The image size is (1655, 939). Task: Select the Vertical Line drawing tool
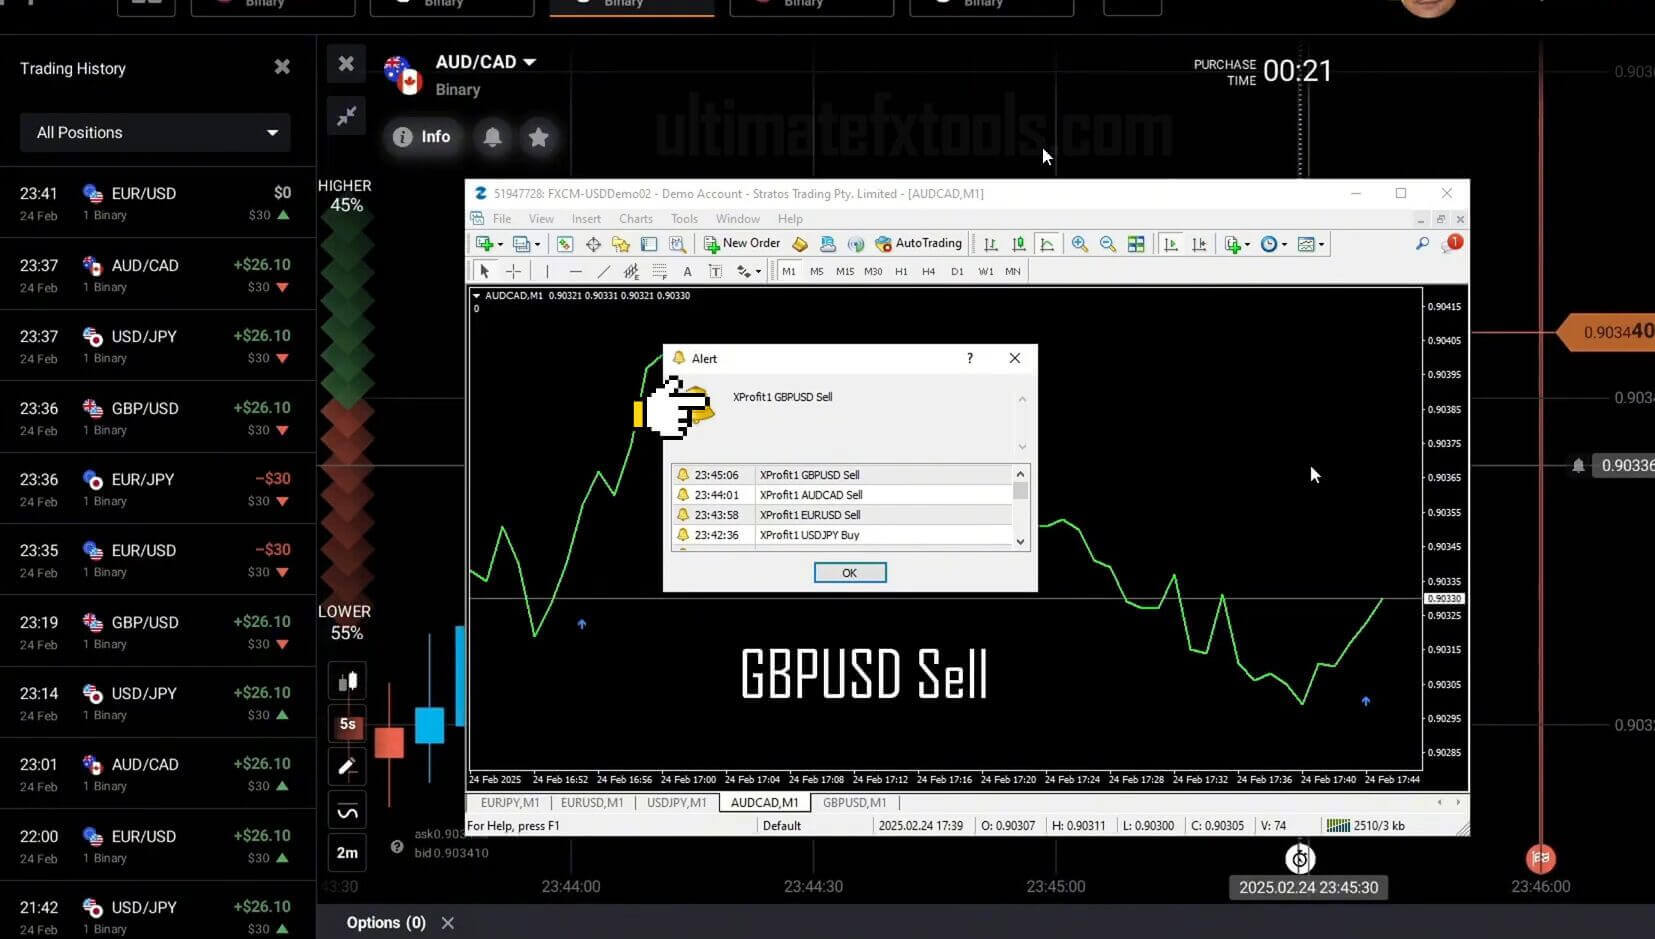pos(547,271)
